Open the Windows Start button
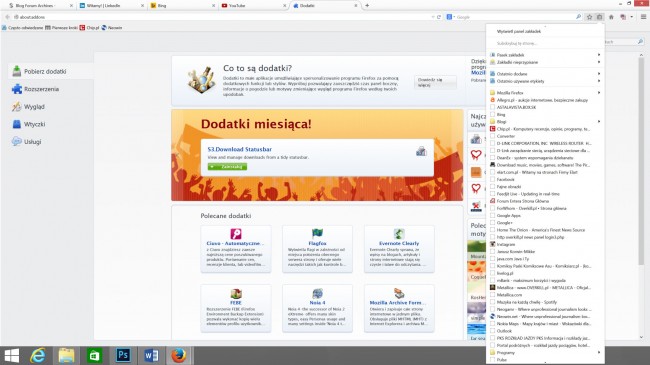 click(x=12, y=355)
